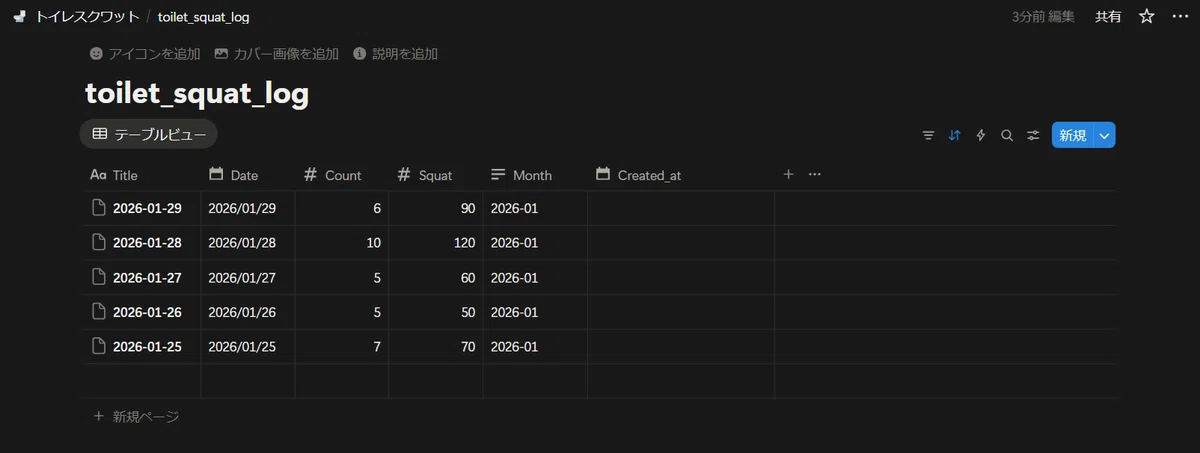Open the lightning bolt automations icon
Viewport: 1200px width, 453px height.
[981, 135]
